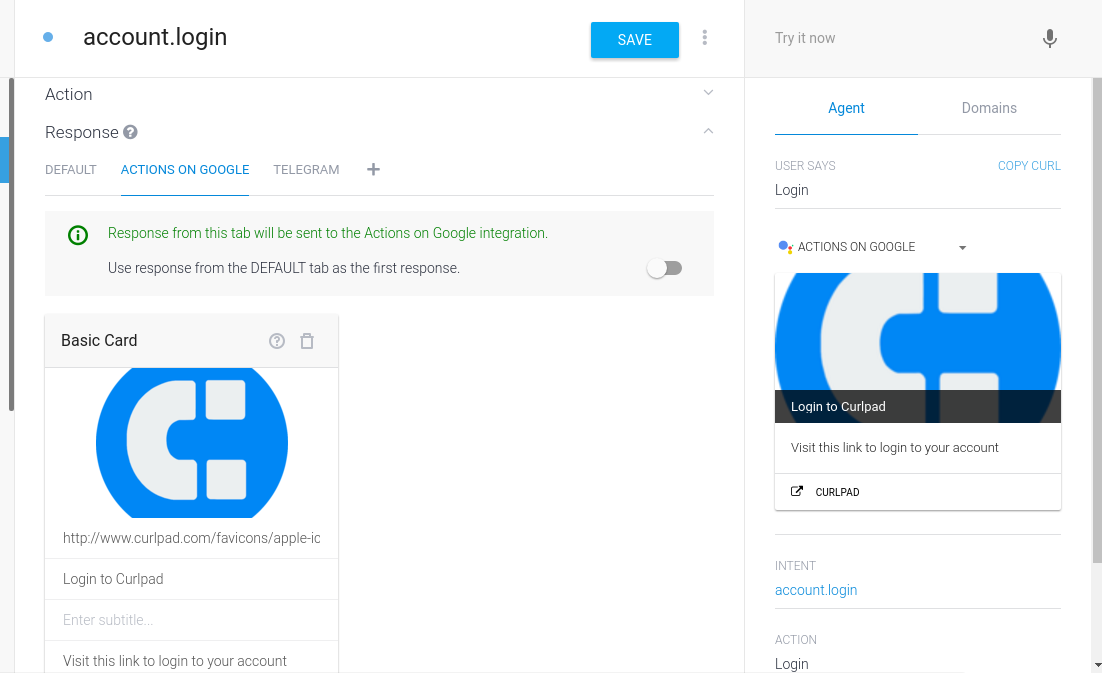Click COPY CURL link
The height and width of the screenshot is (673, 1102).
click(1029, 166)
